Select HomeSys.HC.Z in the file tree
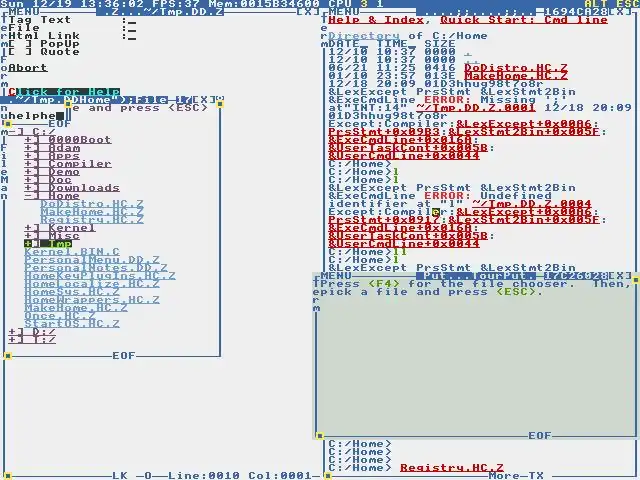 pos(72,292)
